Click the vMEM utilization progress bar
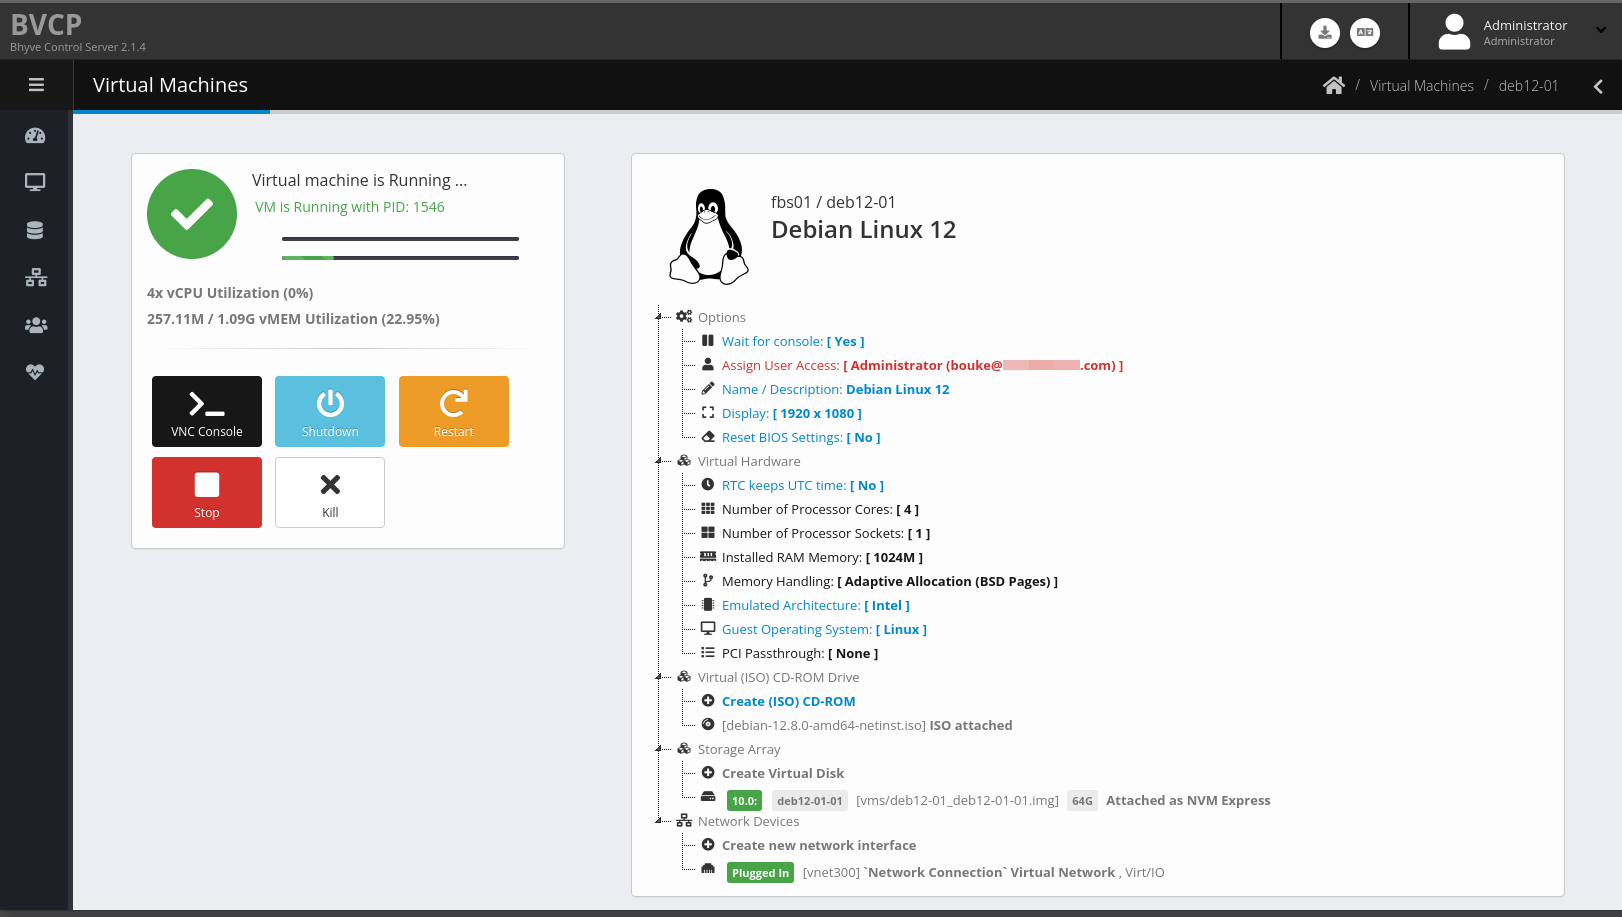This screenshot has height=917, width=1622. (x=400, y=258)
